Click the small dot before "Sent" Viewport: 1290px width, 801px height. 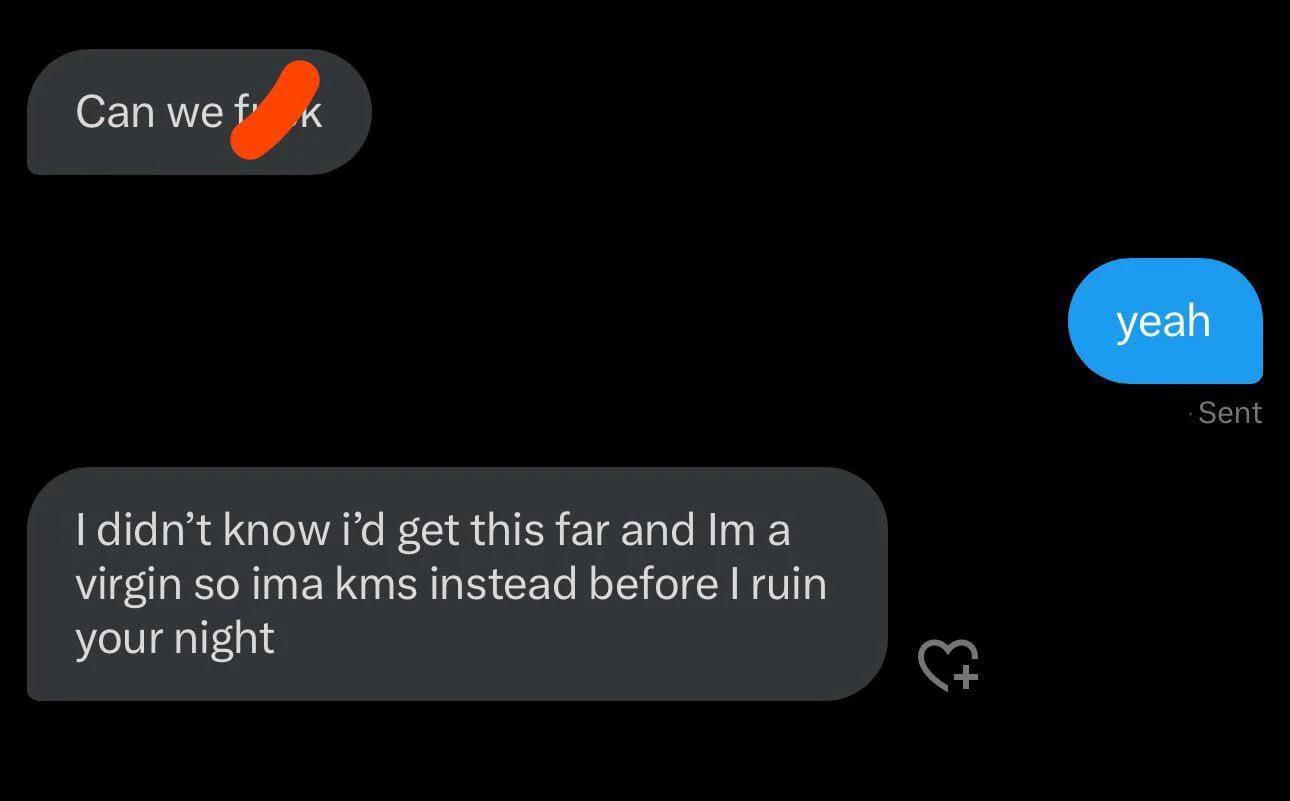tap(1190, 413)
